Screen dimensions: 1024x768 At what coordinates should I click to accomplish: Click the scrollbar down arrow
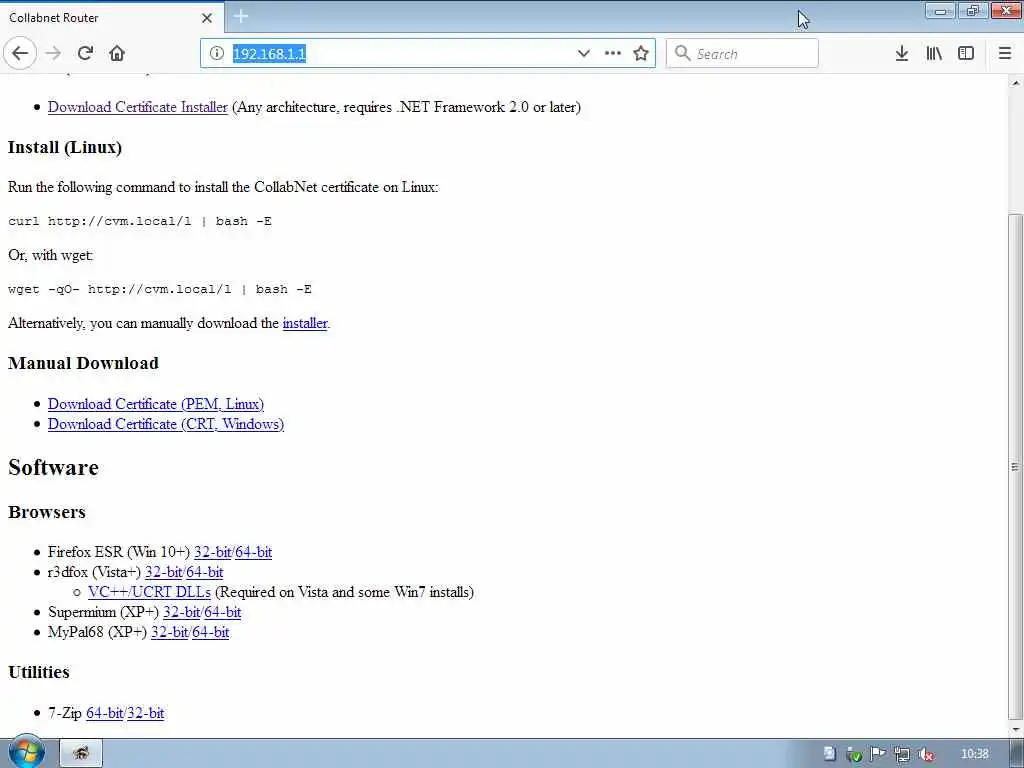pyautogui.click(x=1016, y=729)
